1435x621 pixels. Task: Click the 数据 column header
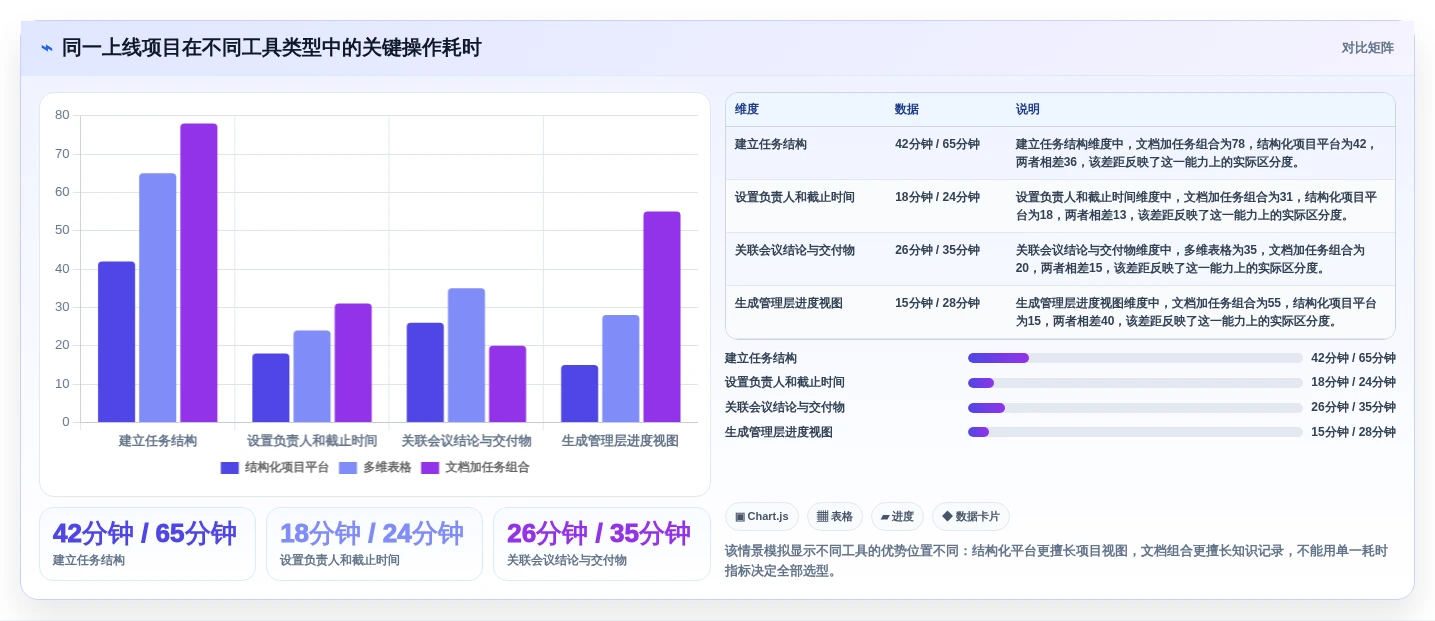(x=907, y=110)
